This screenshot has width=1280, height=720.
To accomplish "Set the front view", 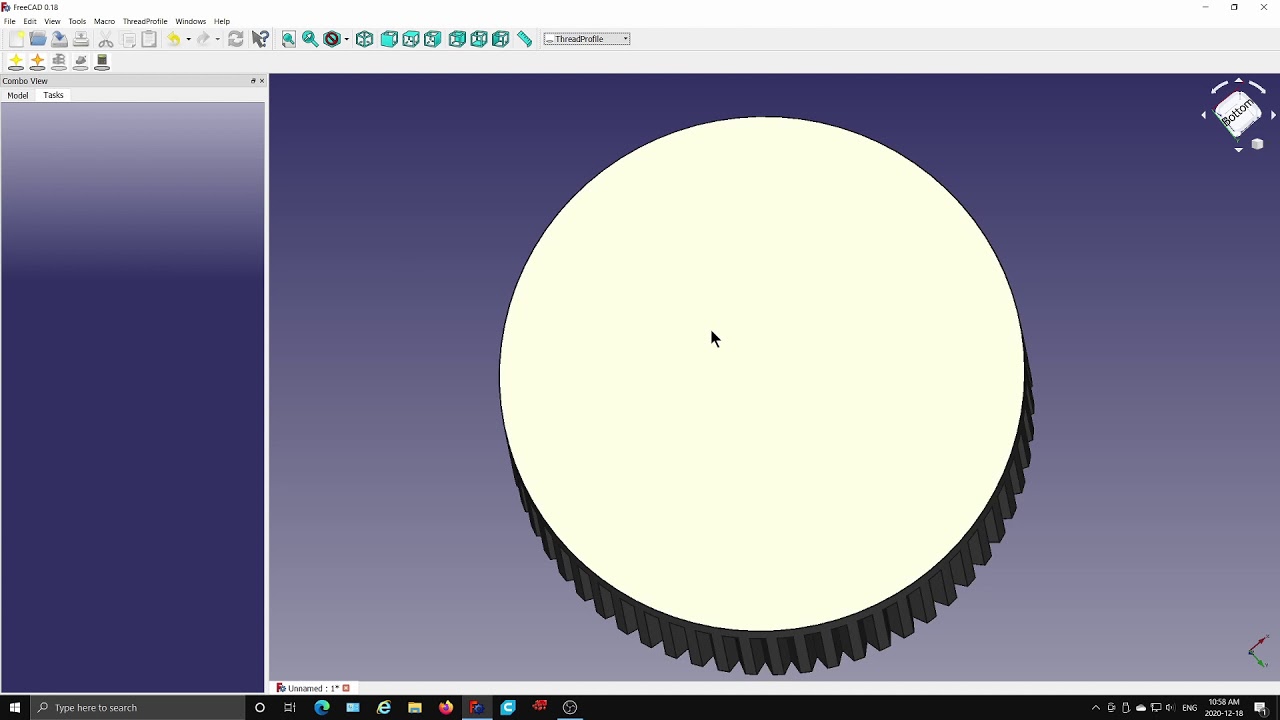I will pos(389,39).
